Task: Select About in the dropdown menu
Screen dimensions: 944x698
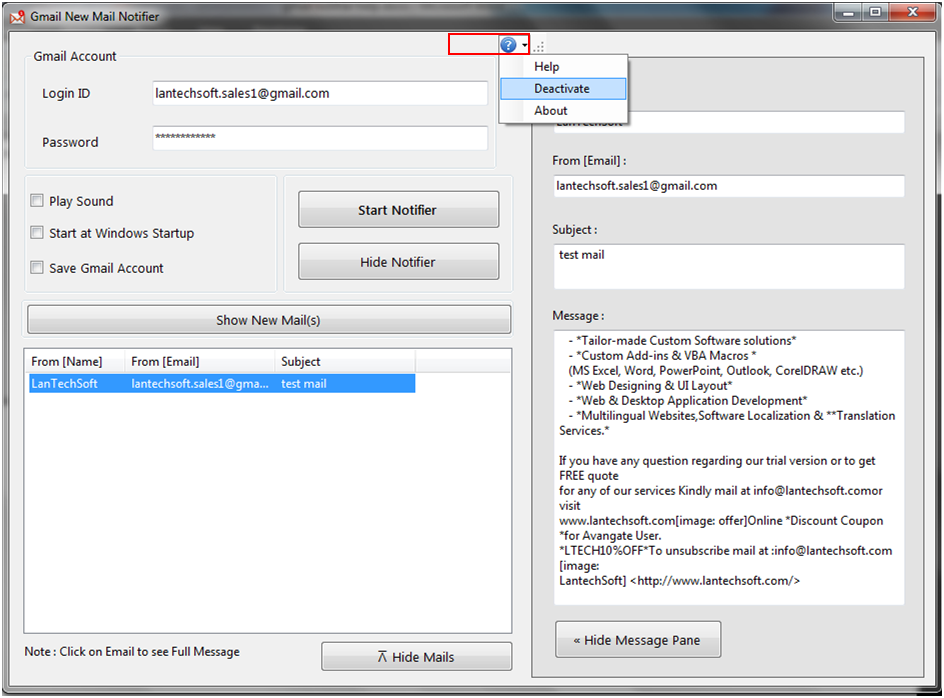Action: coord(563,110)
